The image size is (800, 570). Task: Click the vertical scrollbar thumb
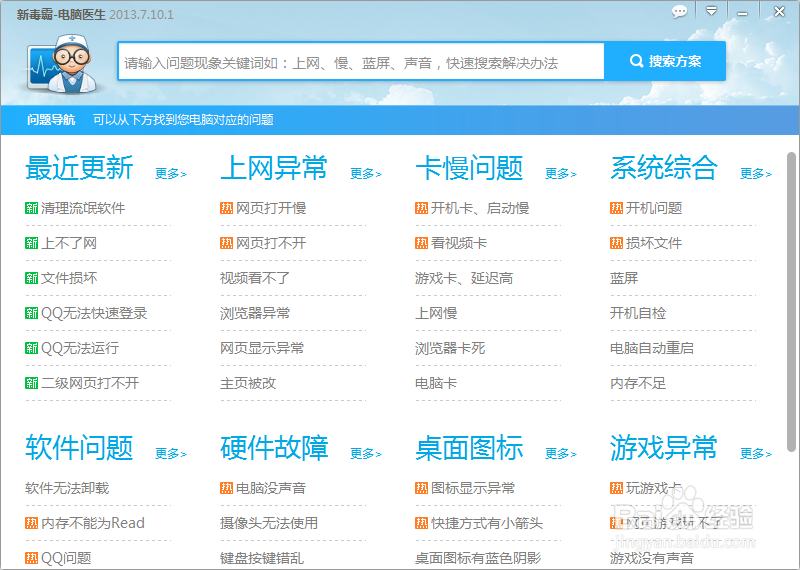[791, 302]
